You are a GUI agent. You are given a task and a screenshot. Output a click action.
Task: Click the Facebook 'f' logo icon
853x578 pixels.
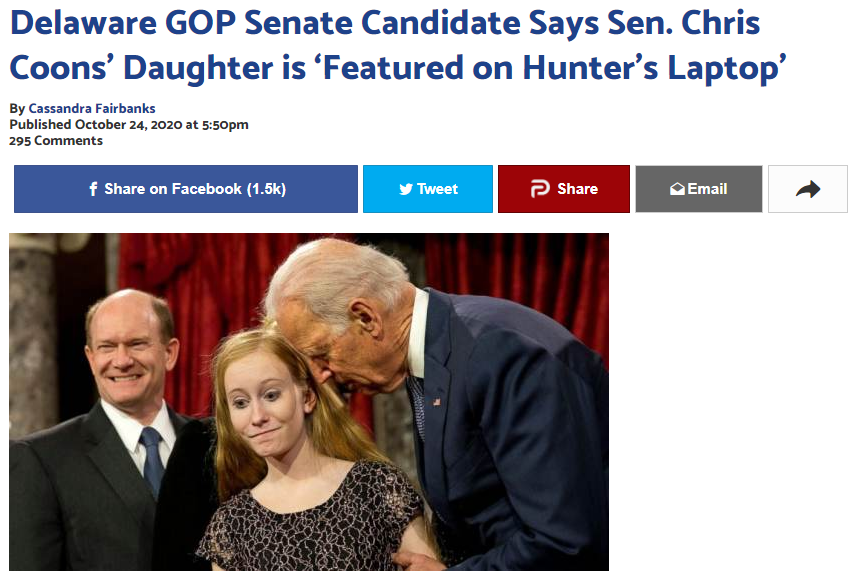point(93,189)
